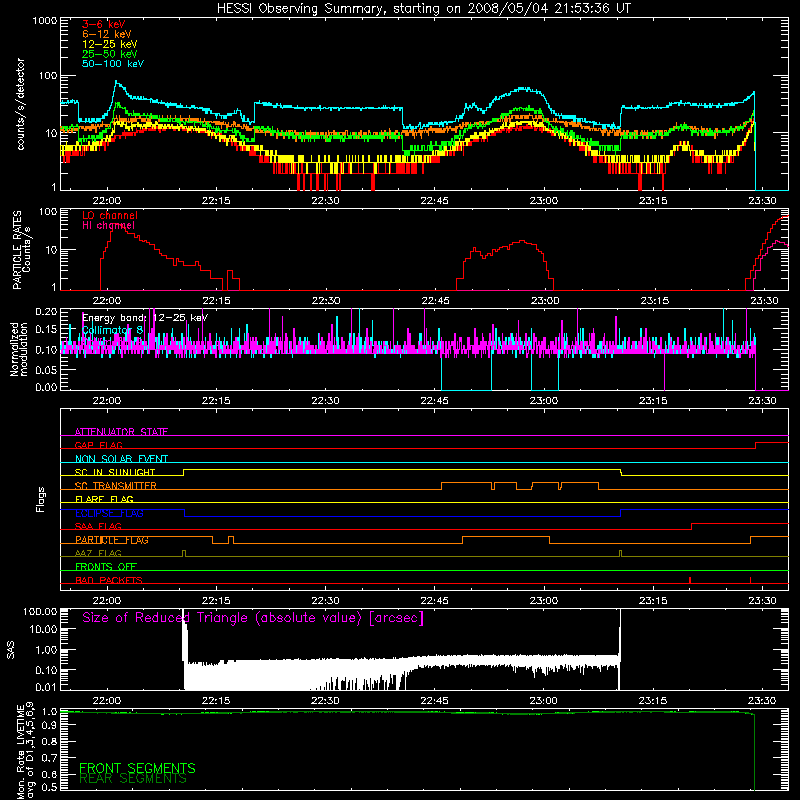Click the counts/s/detector axis label

[x=20, y=104]
